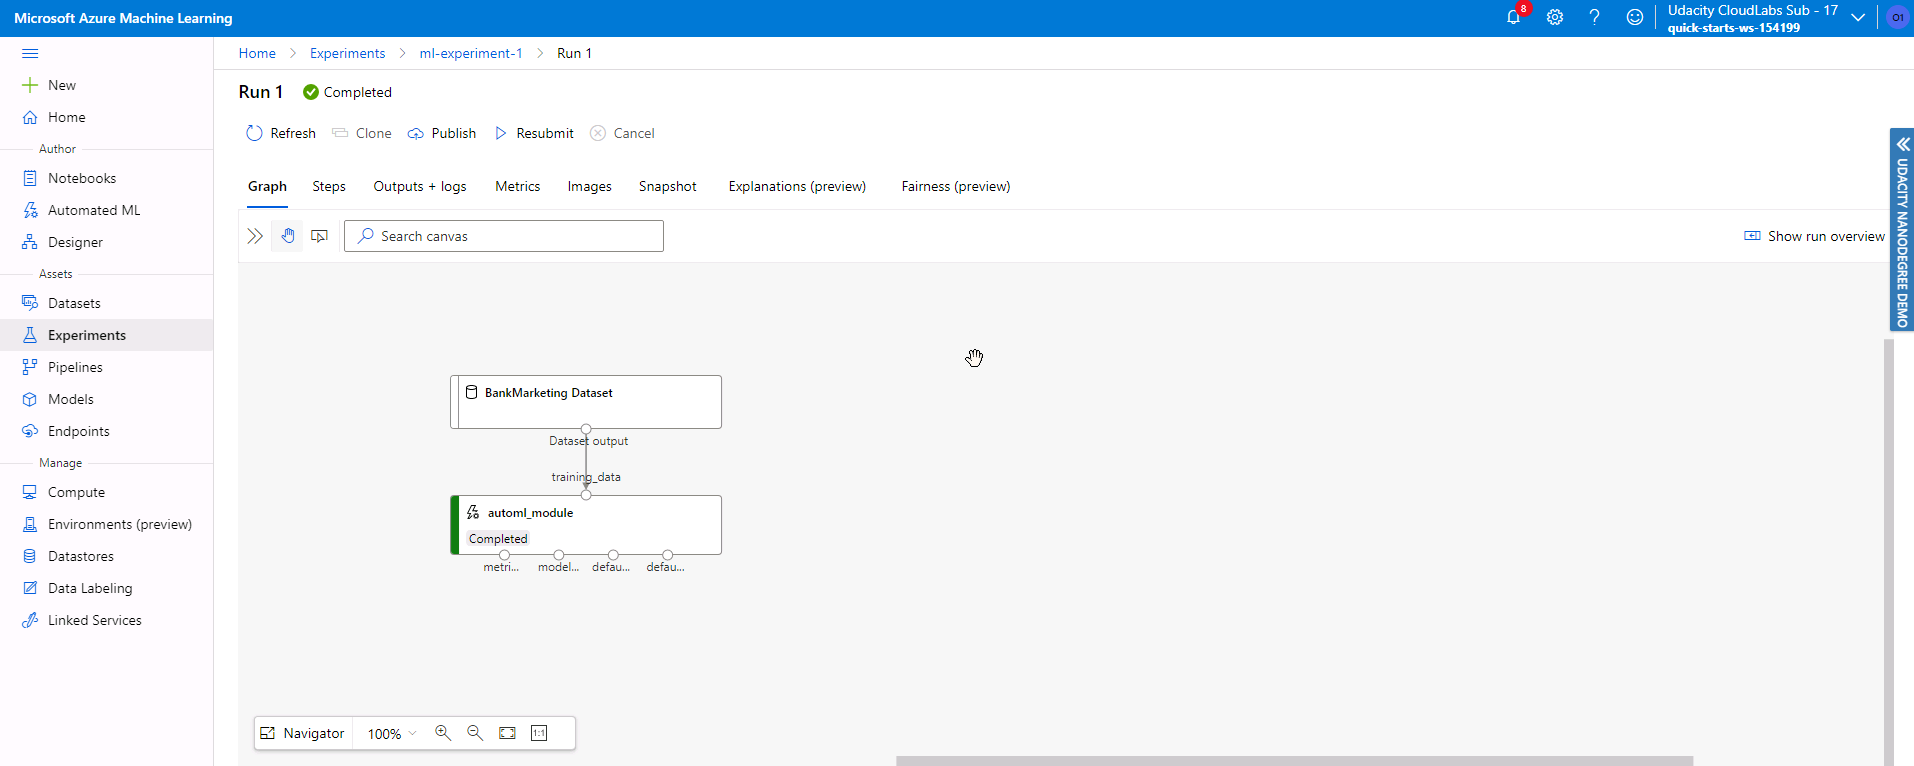Viewport: 1914px width, 766px height.
Task: Expand the Udacity Nanodegree Demo side panel
Action: 1901,230
